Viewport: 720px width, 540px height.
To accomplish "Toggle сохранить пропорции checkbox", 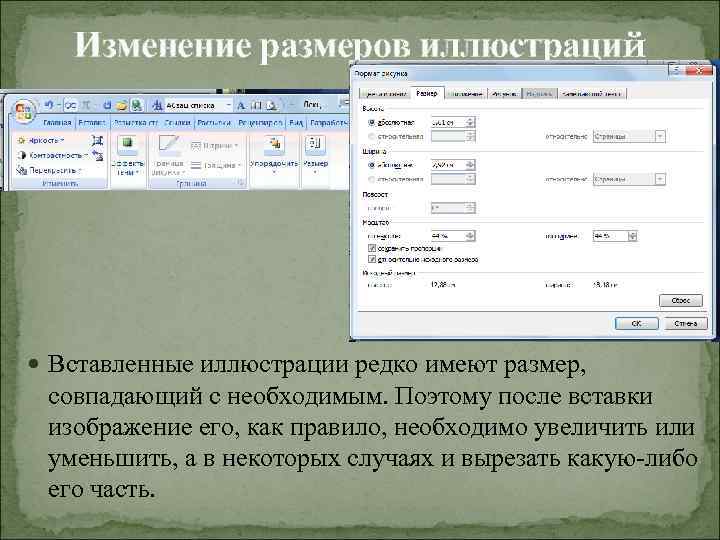I will coord(372,248).
